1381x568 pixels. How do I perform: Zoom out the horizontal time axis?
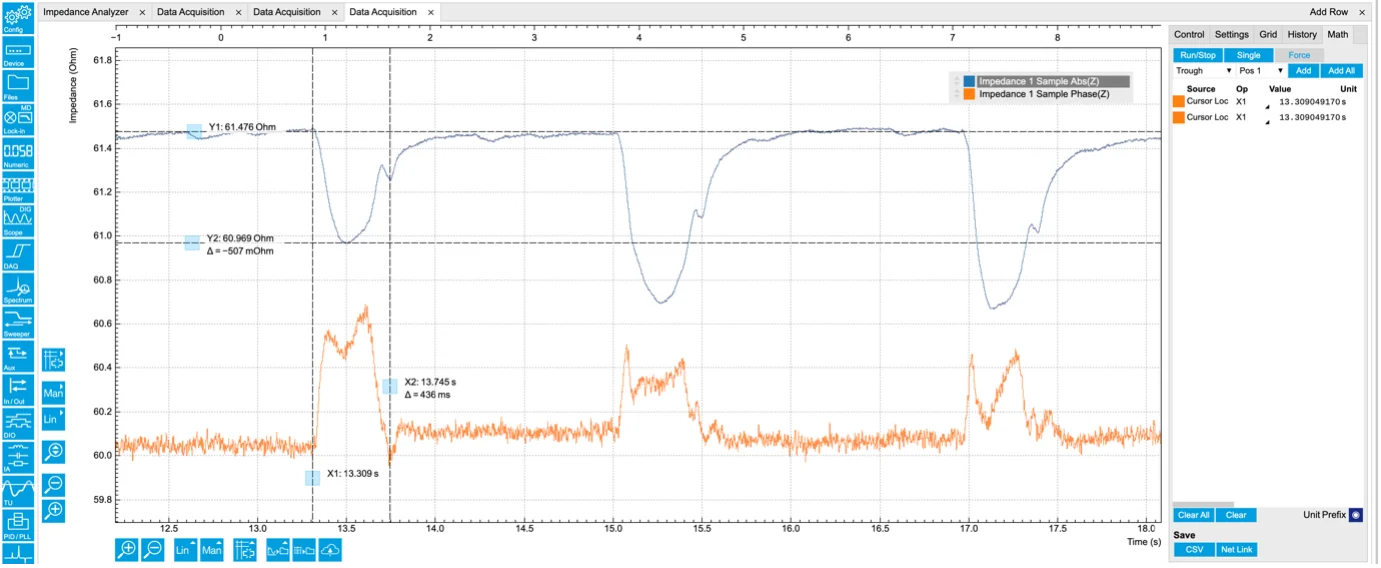point(153,549)
